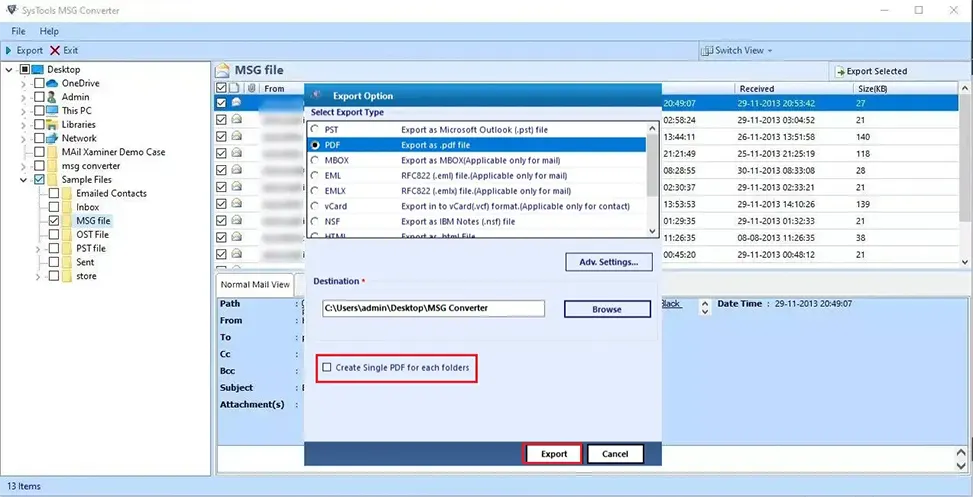Click the Admin user icon
Viewport: 973px width, 497px height.
(x=52, y=97)
